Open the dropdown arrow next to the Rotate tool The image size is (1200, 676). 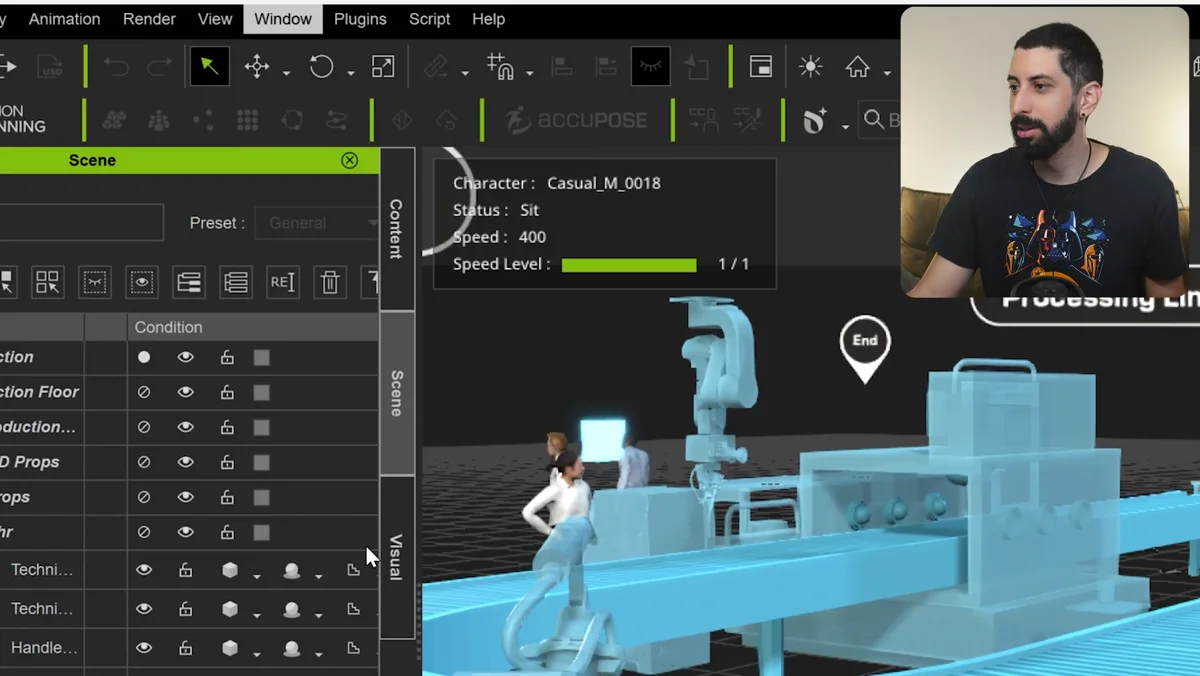tap(351, 75)
